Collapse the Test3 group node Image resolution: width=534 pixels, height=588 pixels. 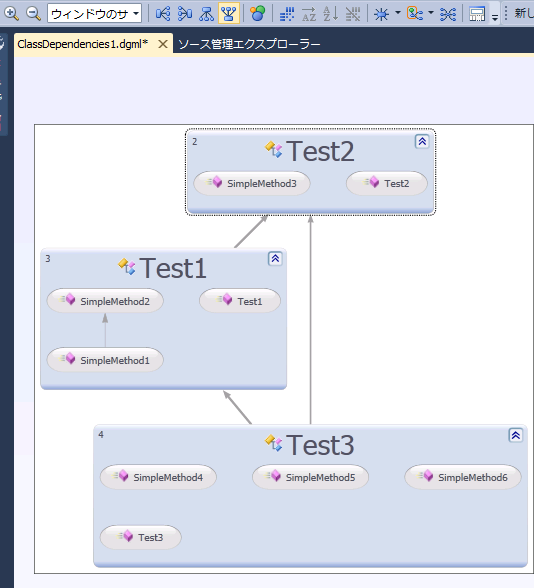516,435
